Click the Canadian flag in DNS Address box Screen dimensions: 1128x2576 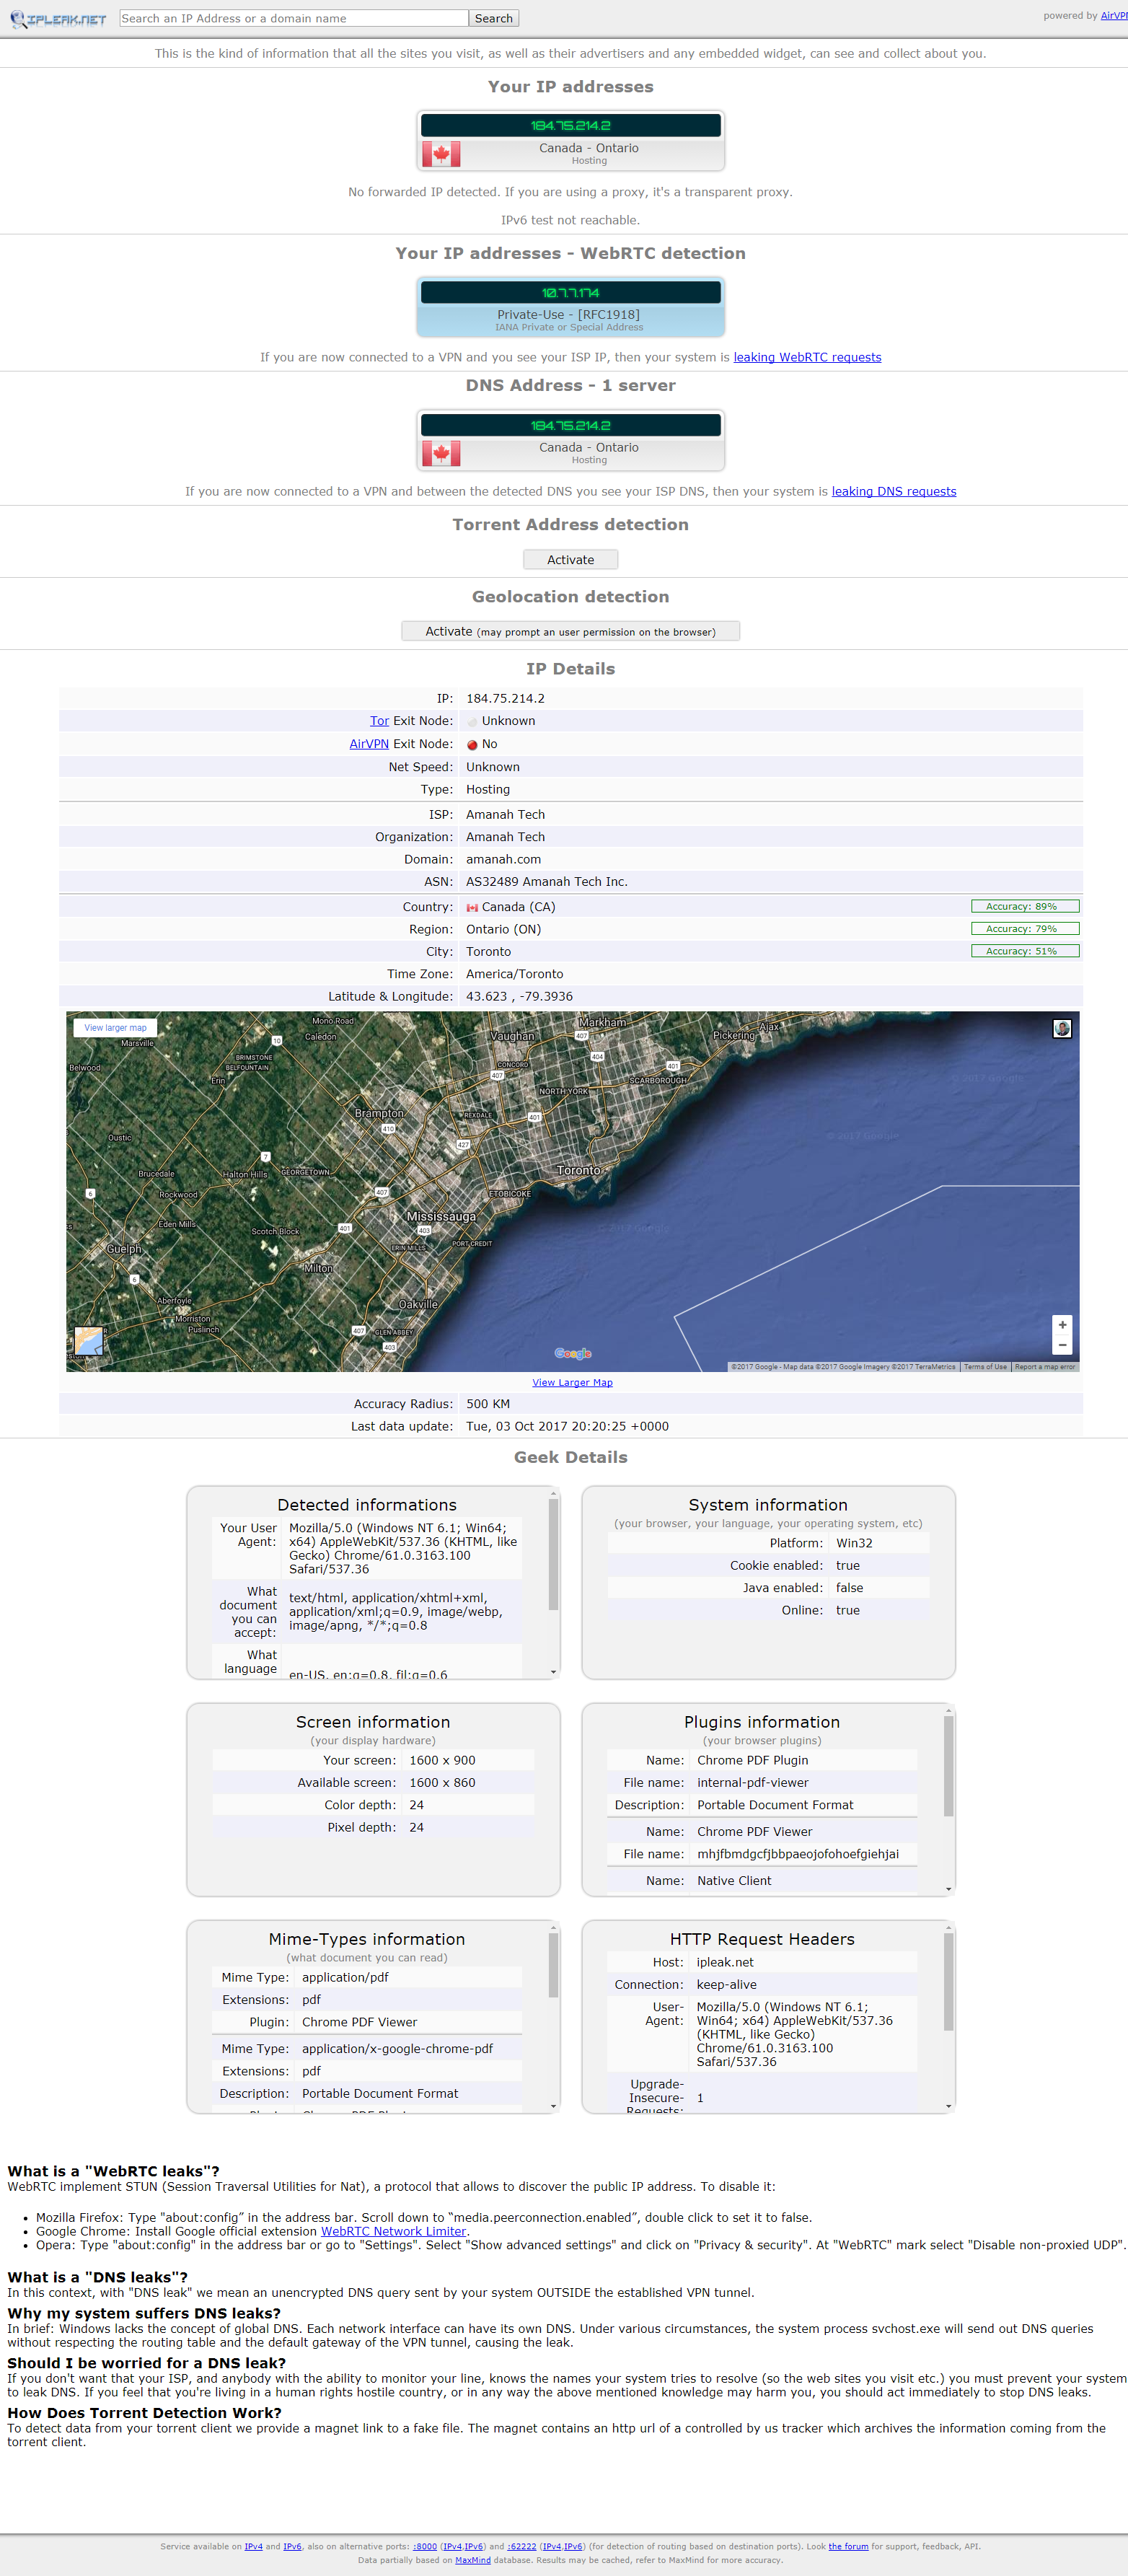click(441, 454)
